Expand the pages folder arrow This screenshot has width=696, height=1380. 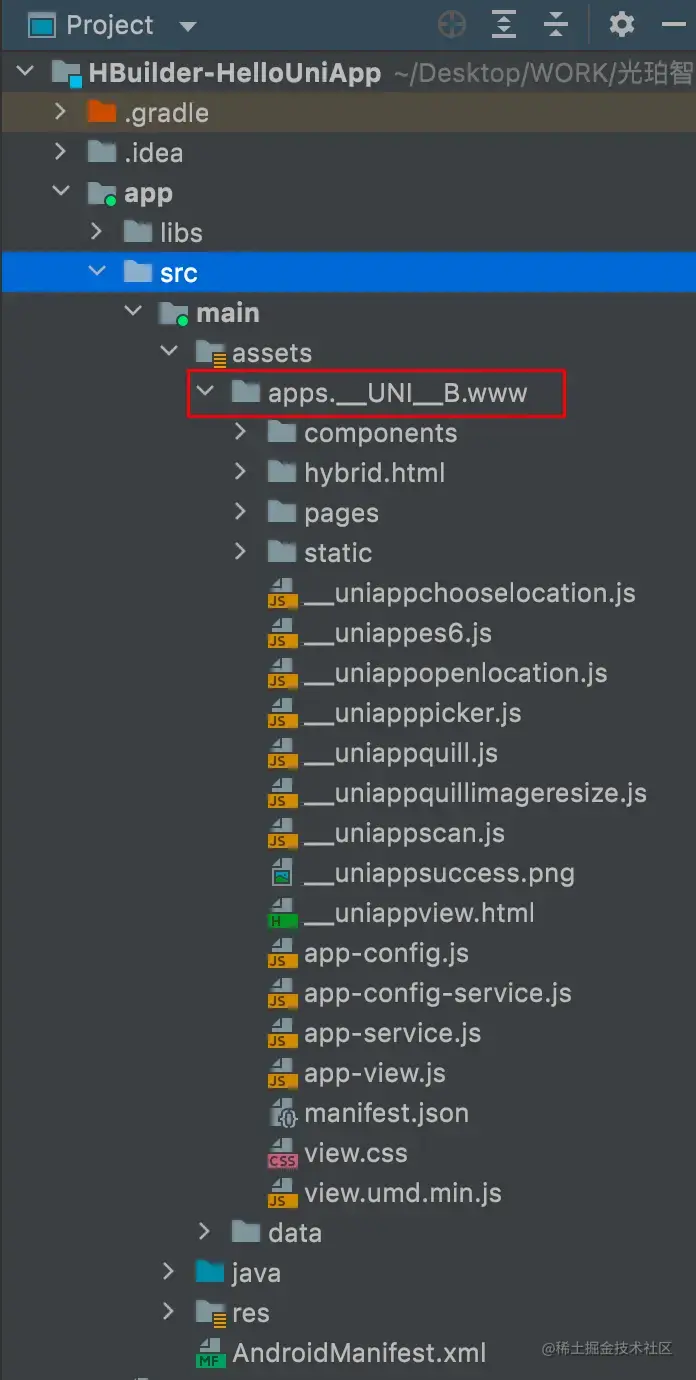click(x=240, y=512)
